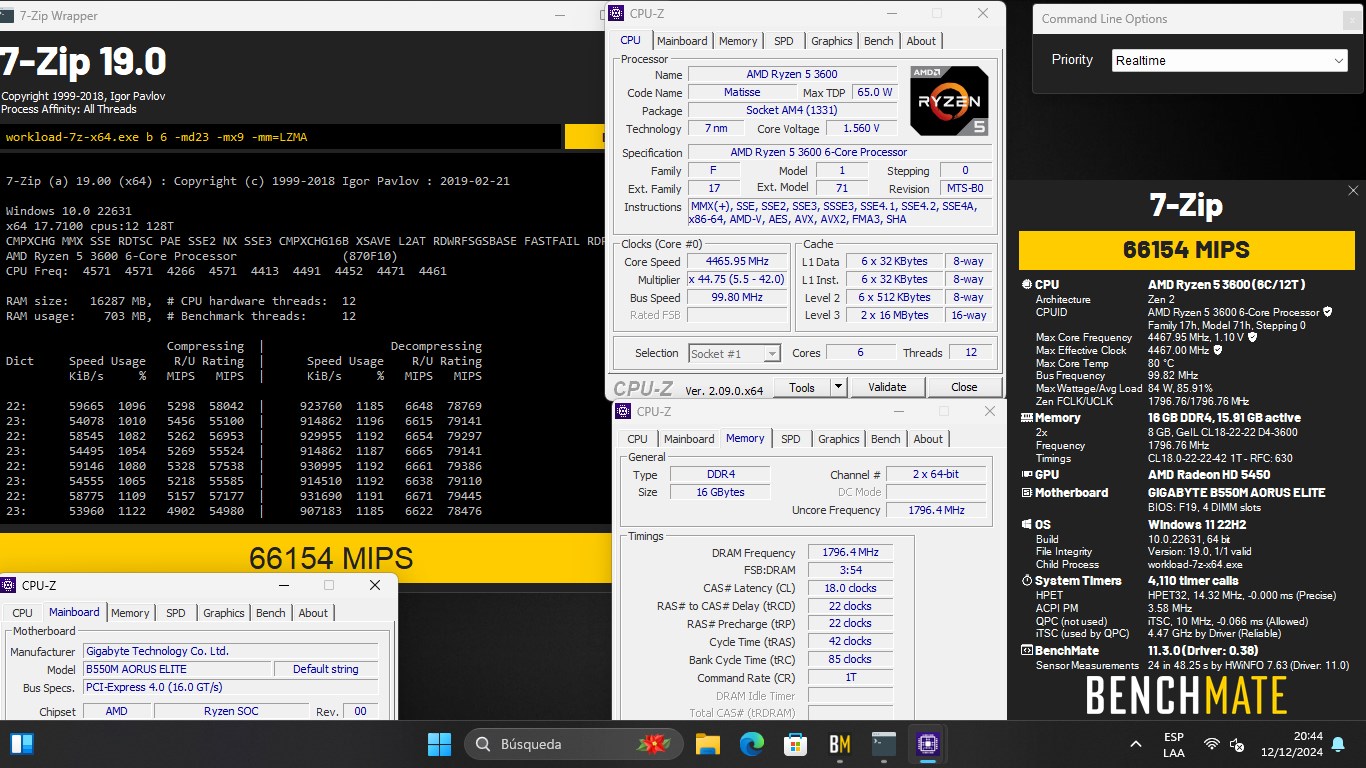This screenshot has height=768, width=1366.
Task: Click the CAS# Latency value 18.0 clocks
Action: click(850, 588)
